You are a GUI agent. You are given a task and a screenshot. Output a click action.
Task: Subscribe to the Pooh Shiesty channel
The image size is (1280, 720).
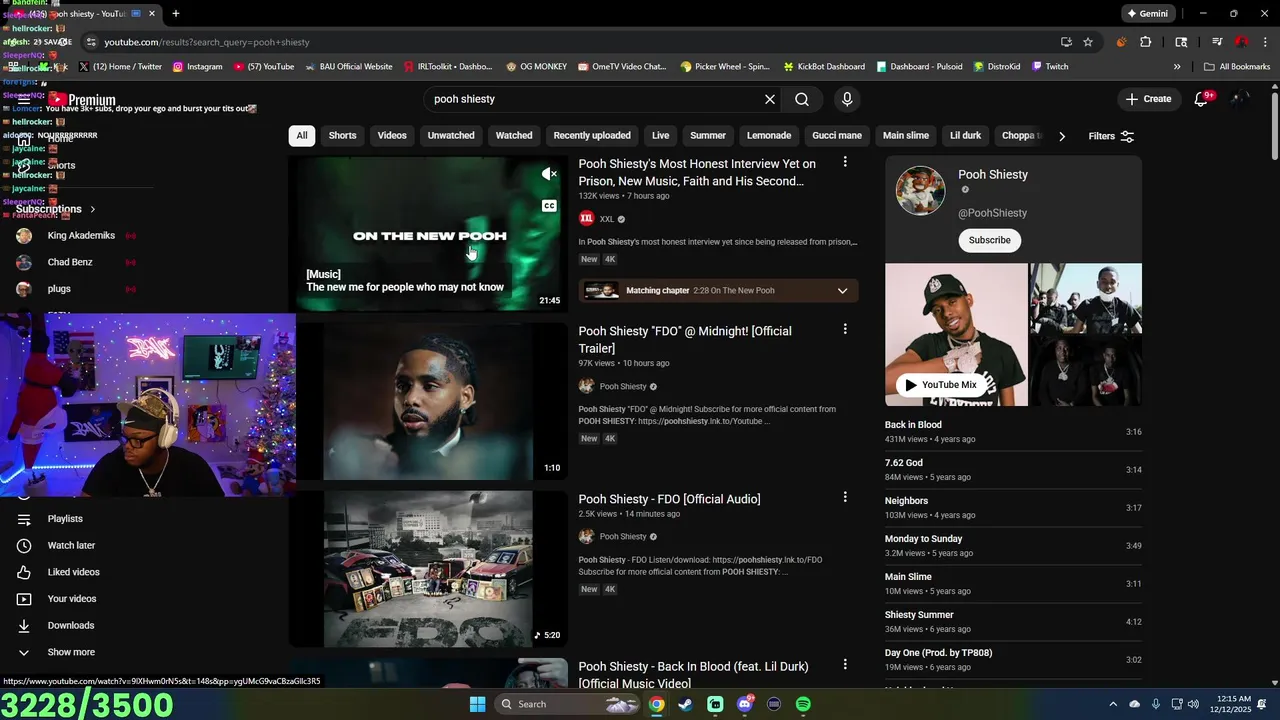pyautogui.click(x=989, y=240)
